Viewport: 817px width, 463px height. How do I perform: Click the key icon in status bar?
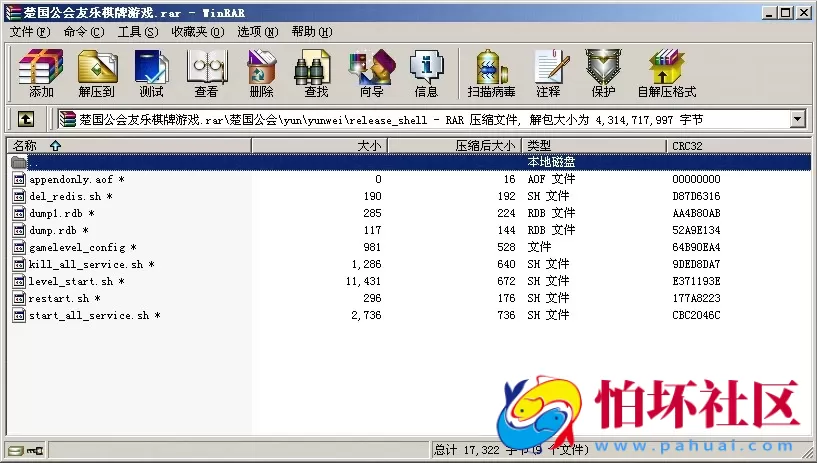tap(35, 450)
